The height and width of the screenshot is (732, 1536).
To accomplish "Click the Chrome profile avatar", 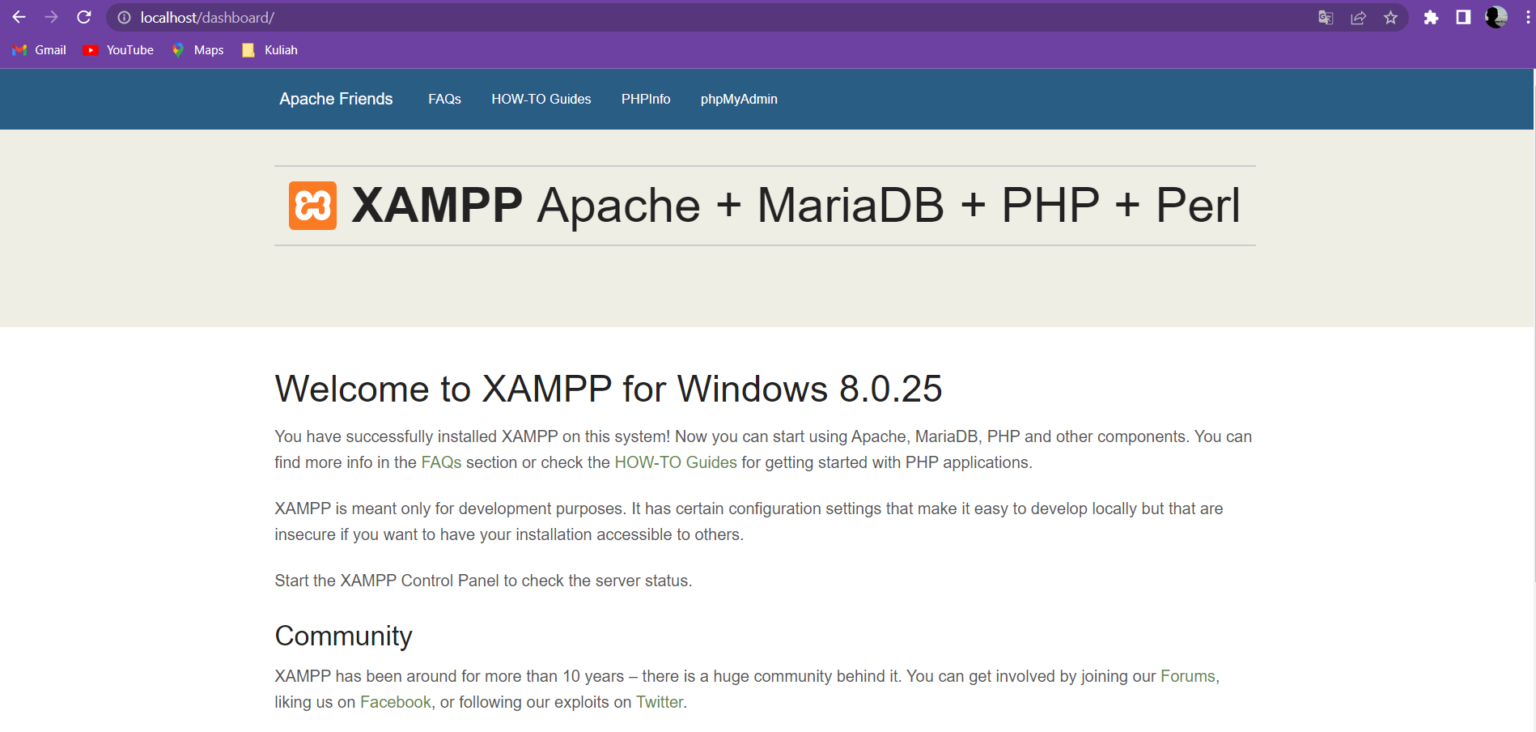I will (1495, 16).
